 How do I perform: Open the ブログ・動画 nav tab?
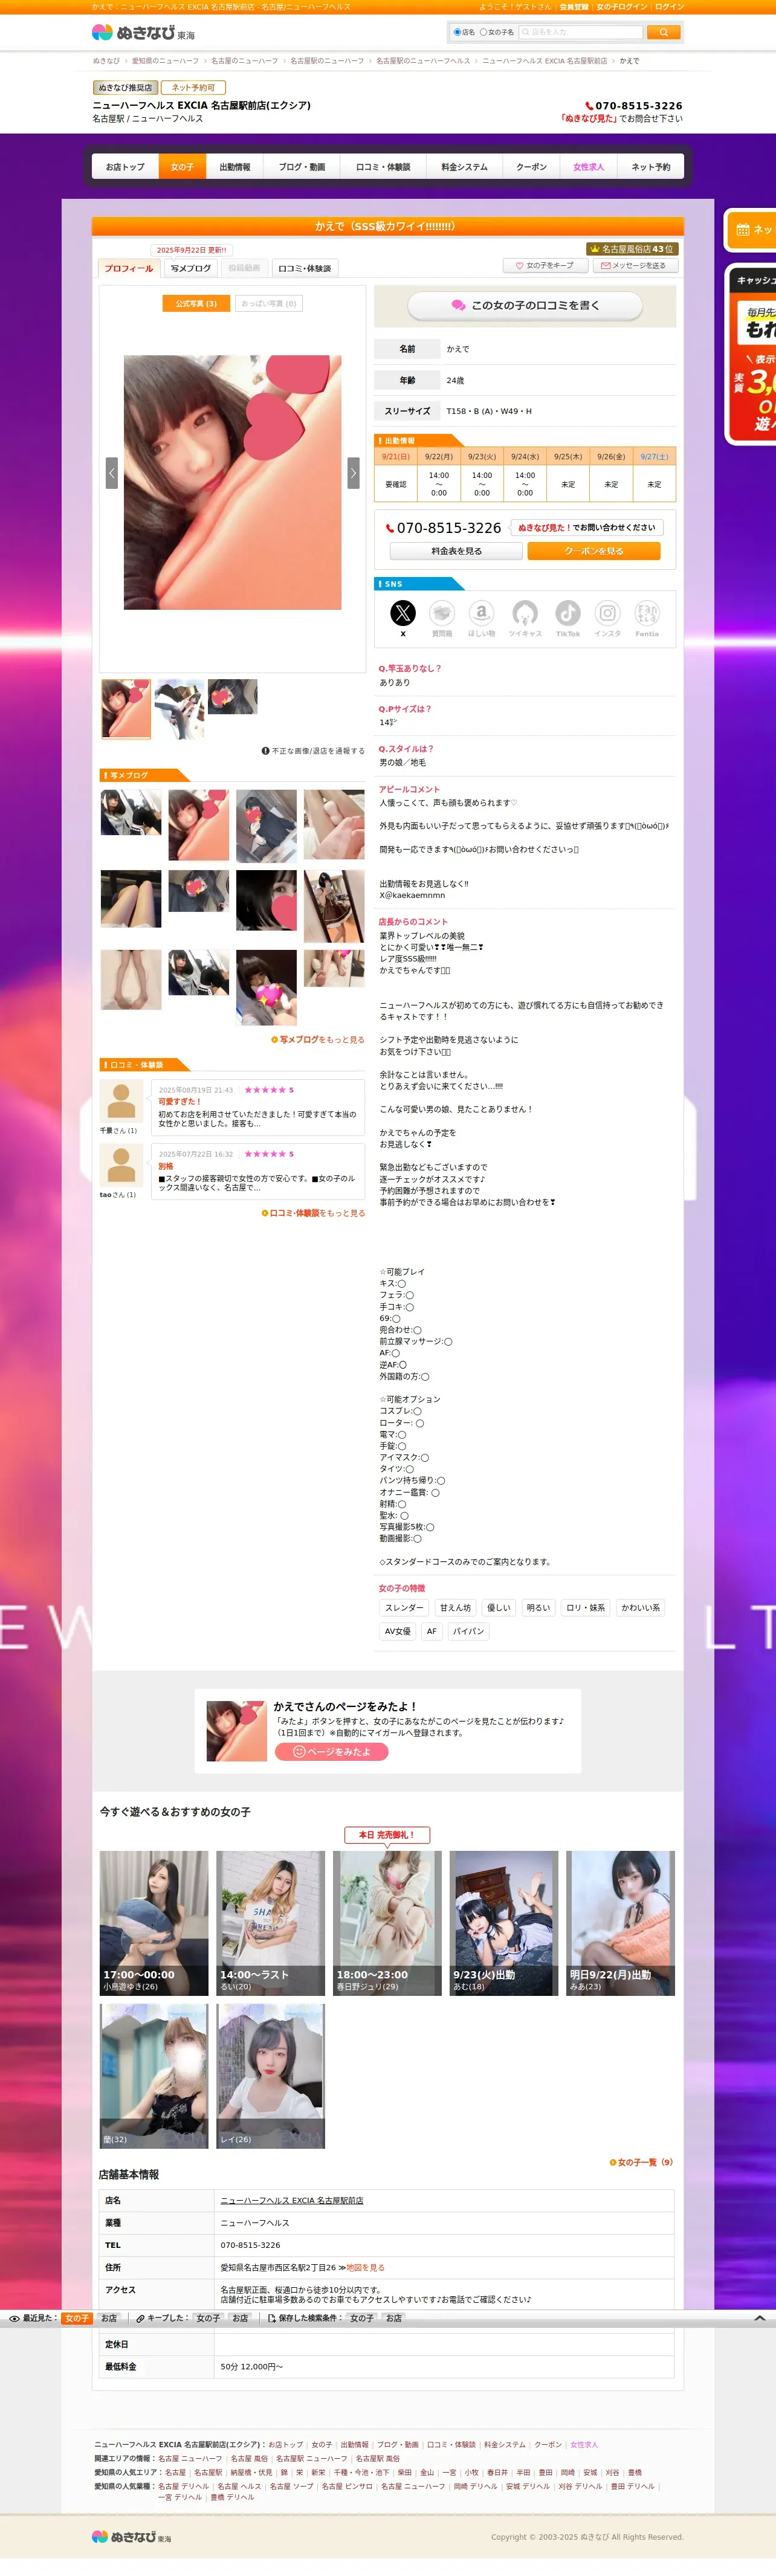pyautogui.click(x=302, y=167)
